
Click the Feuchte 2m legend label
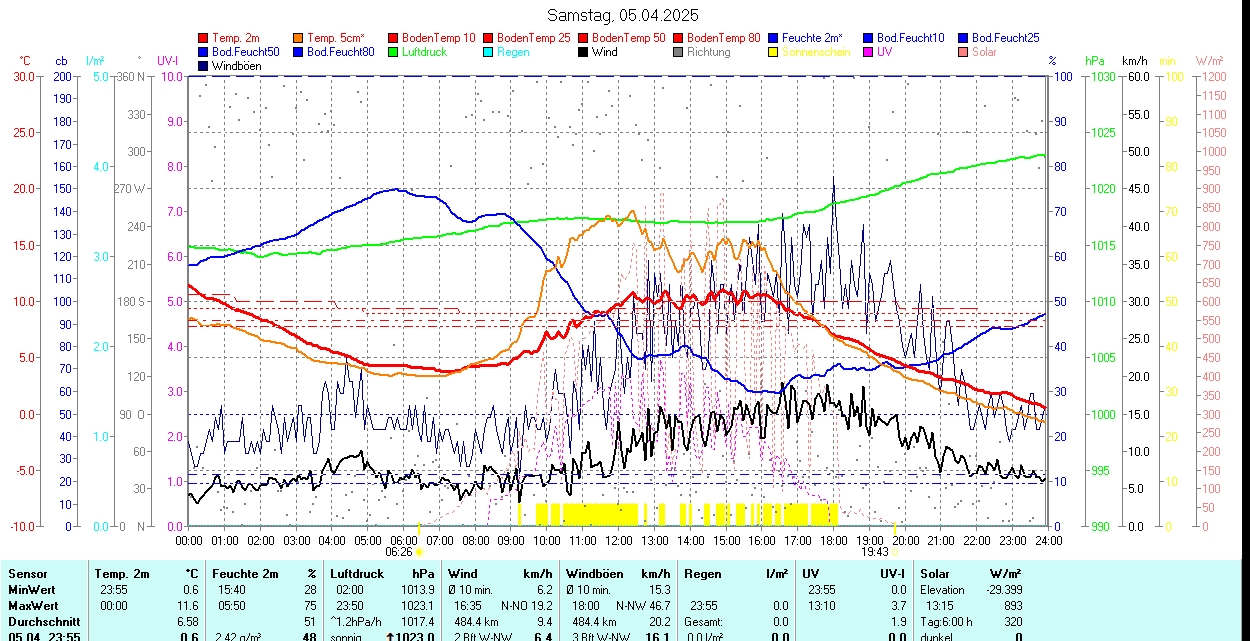(x=812, y=38)
